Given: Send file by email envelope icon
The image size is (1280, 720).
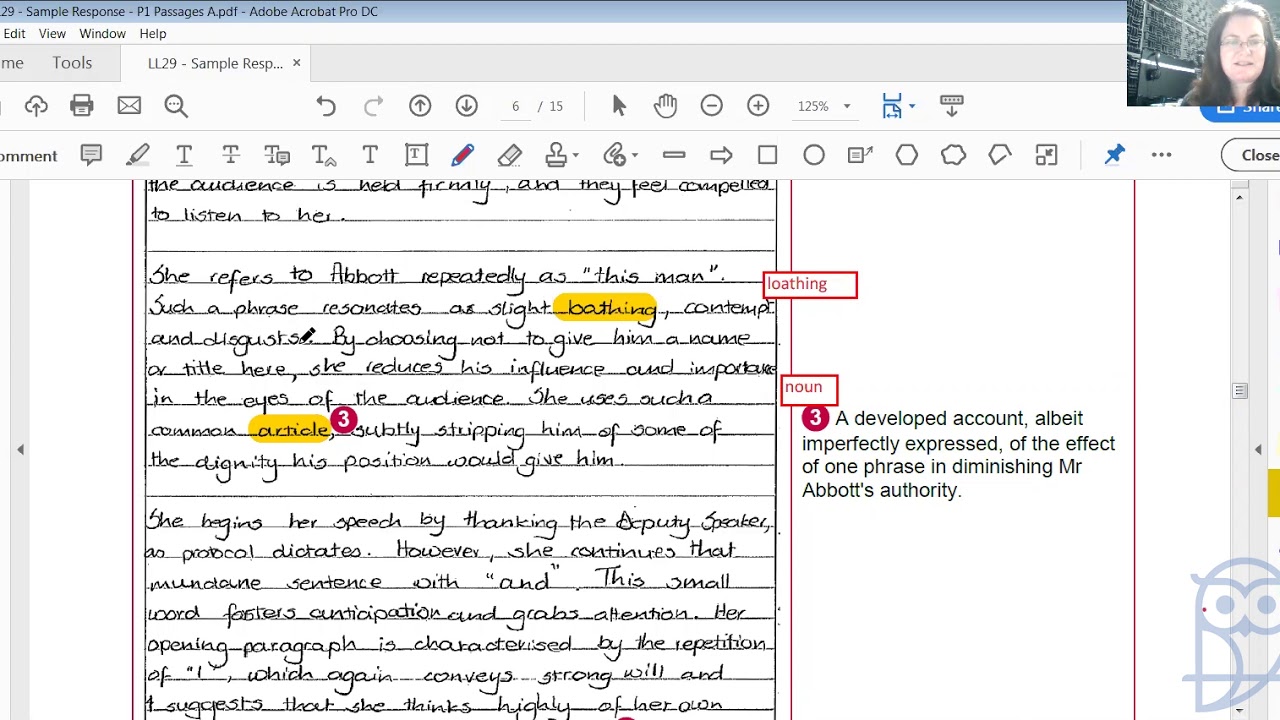Looking at the screenshot, I should (x=129, y=106).
